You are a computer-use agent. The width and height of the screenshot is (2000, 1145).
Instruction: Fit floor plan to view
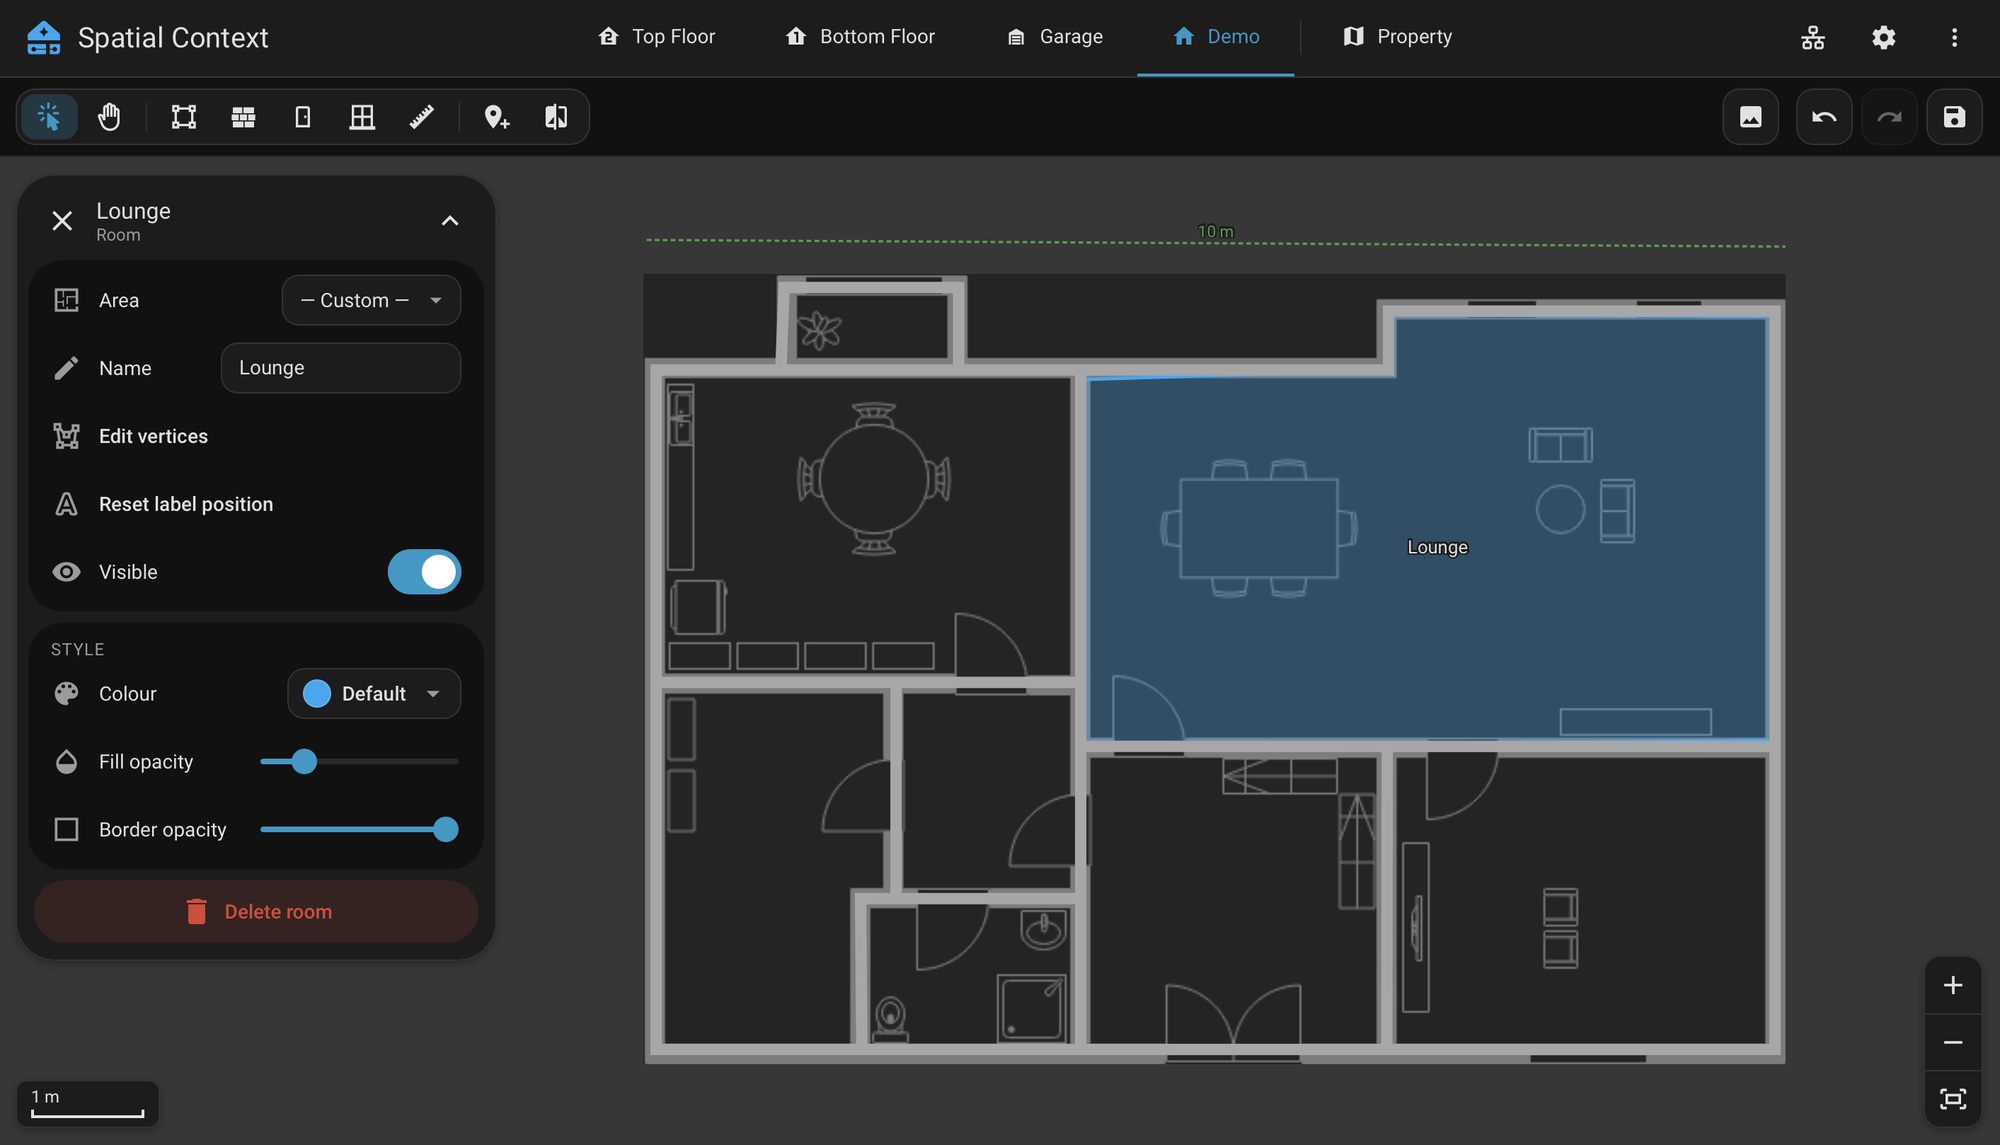point(1953,1099)
